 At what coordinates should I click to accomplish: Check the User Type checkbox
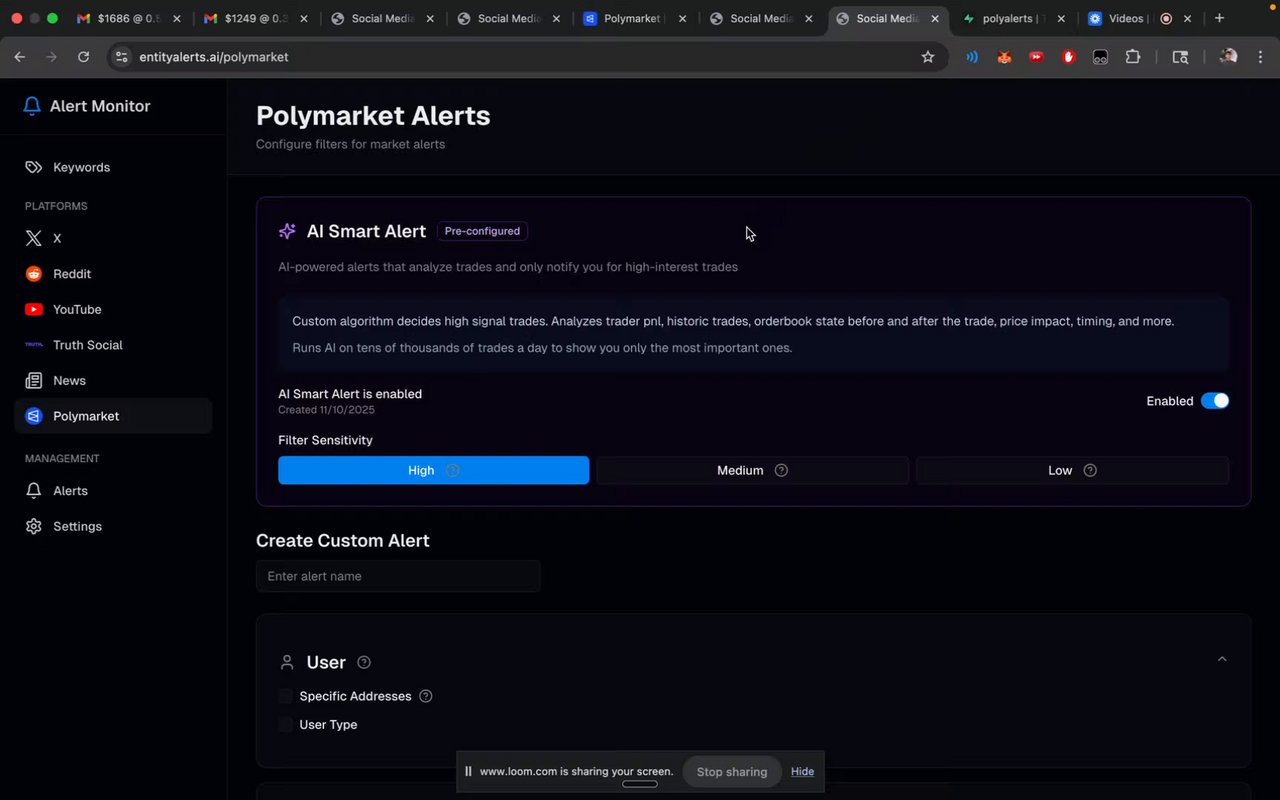pos(286,724)
